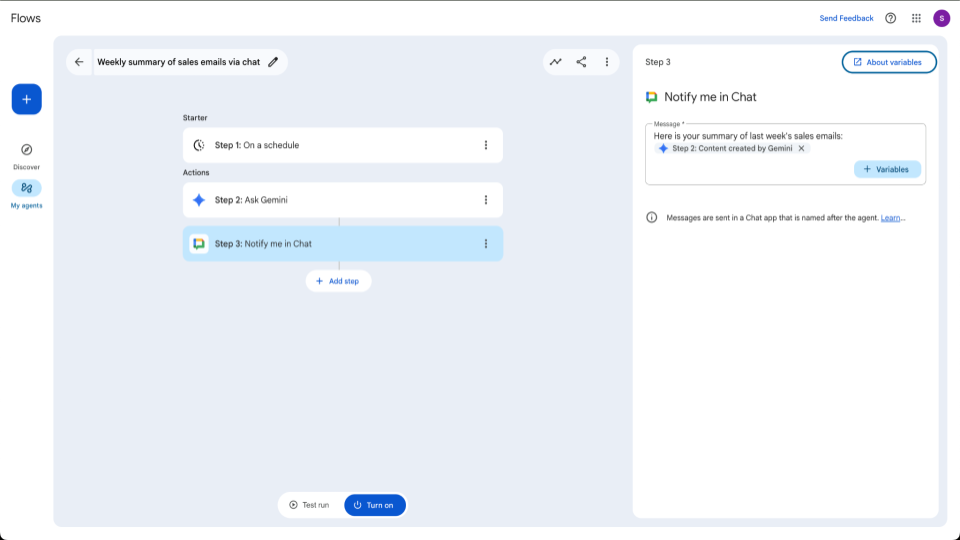Go to Discover in sidebar
Image resolution: width=960 pixels, height=540 pixels.
pyautogui.click(x=27, y=155)
